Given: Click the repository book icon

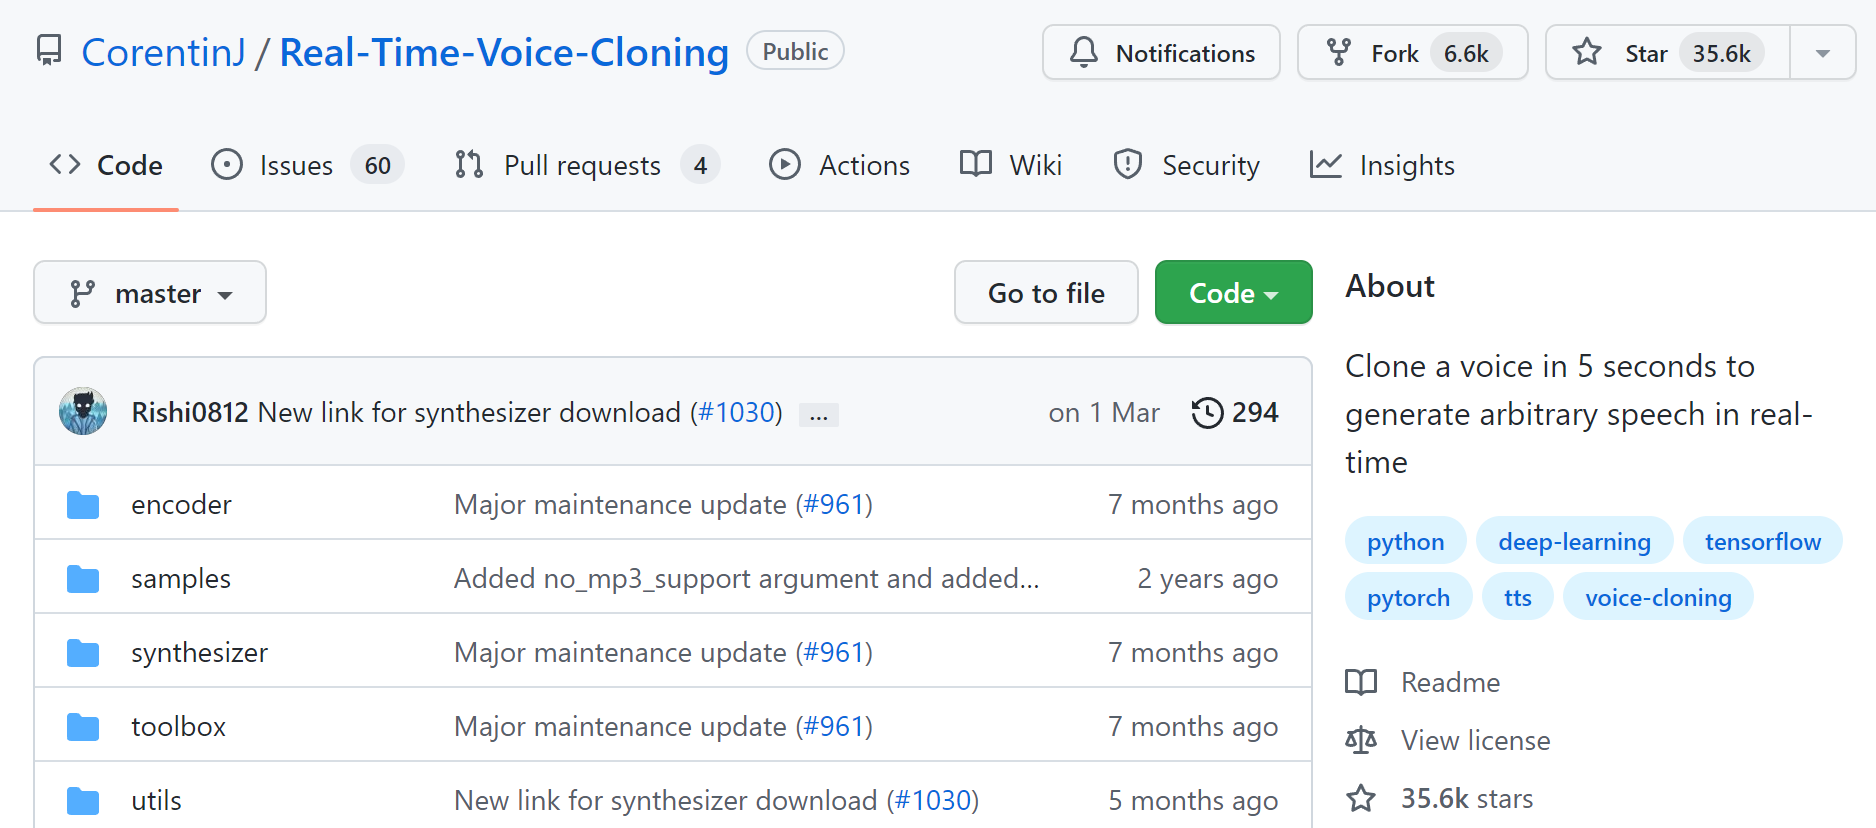Looking at the screenshot, I should point(49,51).
